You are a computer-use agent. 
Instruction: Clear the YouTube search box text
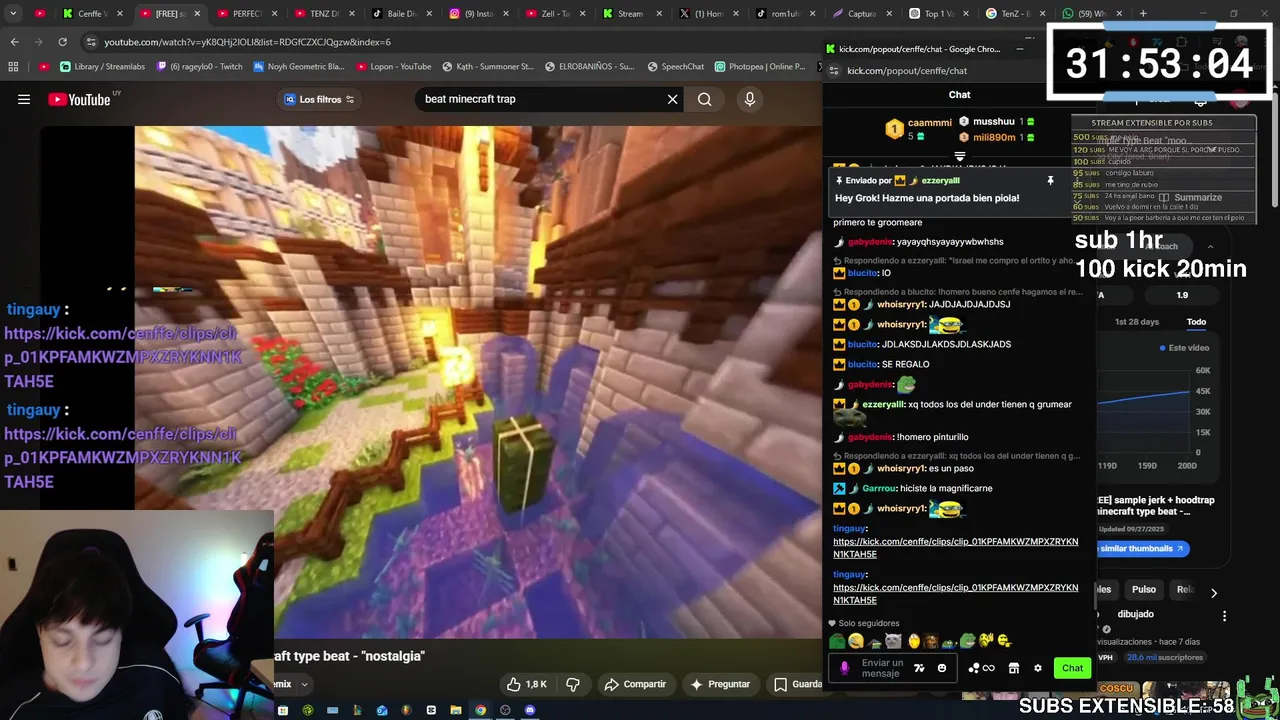672,99
